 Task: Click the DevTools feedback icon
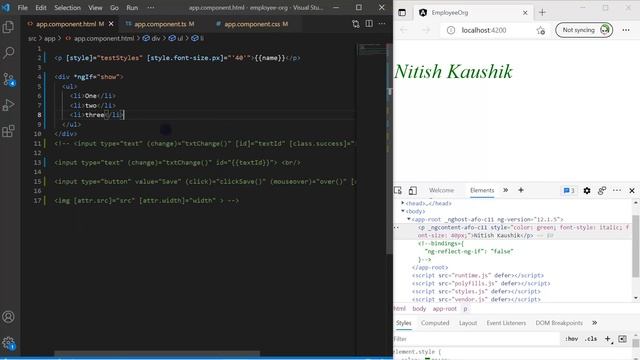[602, 191]
